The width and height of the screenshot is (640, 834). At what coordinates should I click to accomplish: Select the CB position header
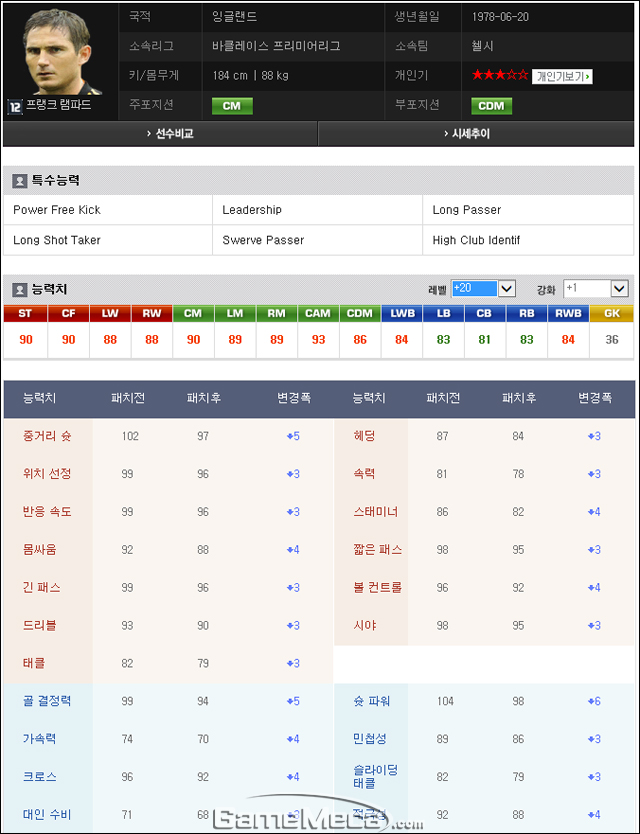tap(485, 313)
